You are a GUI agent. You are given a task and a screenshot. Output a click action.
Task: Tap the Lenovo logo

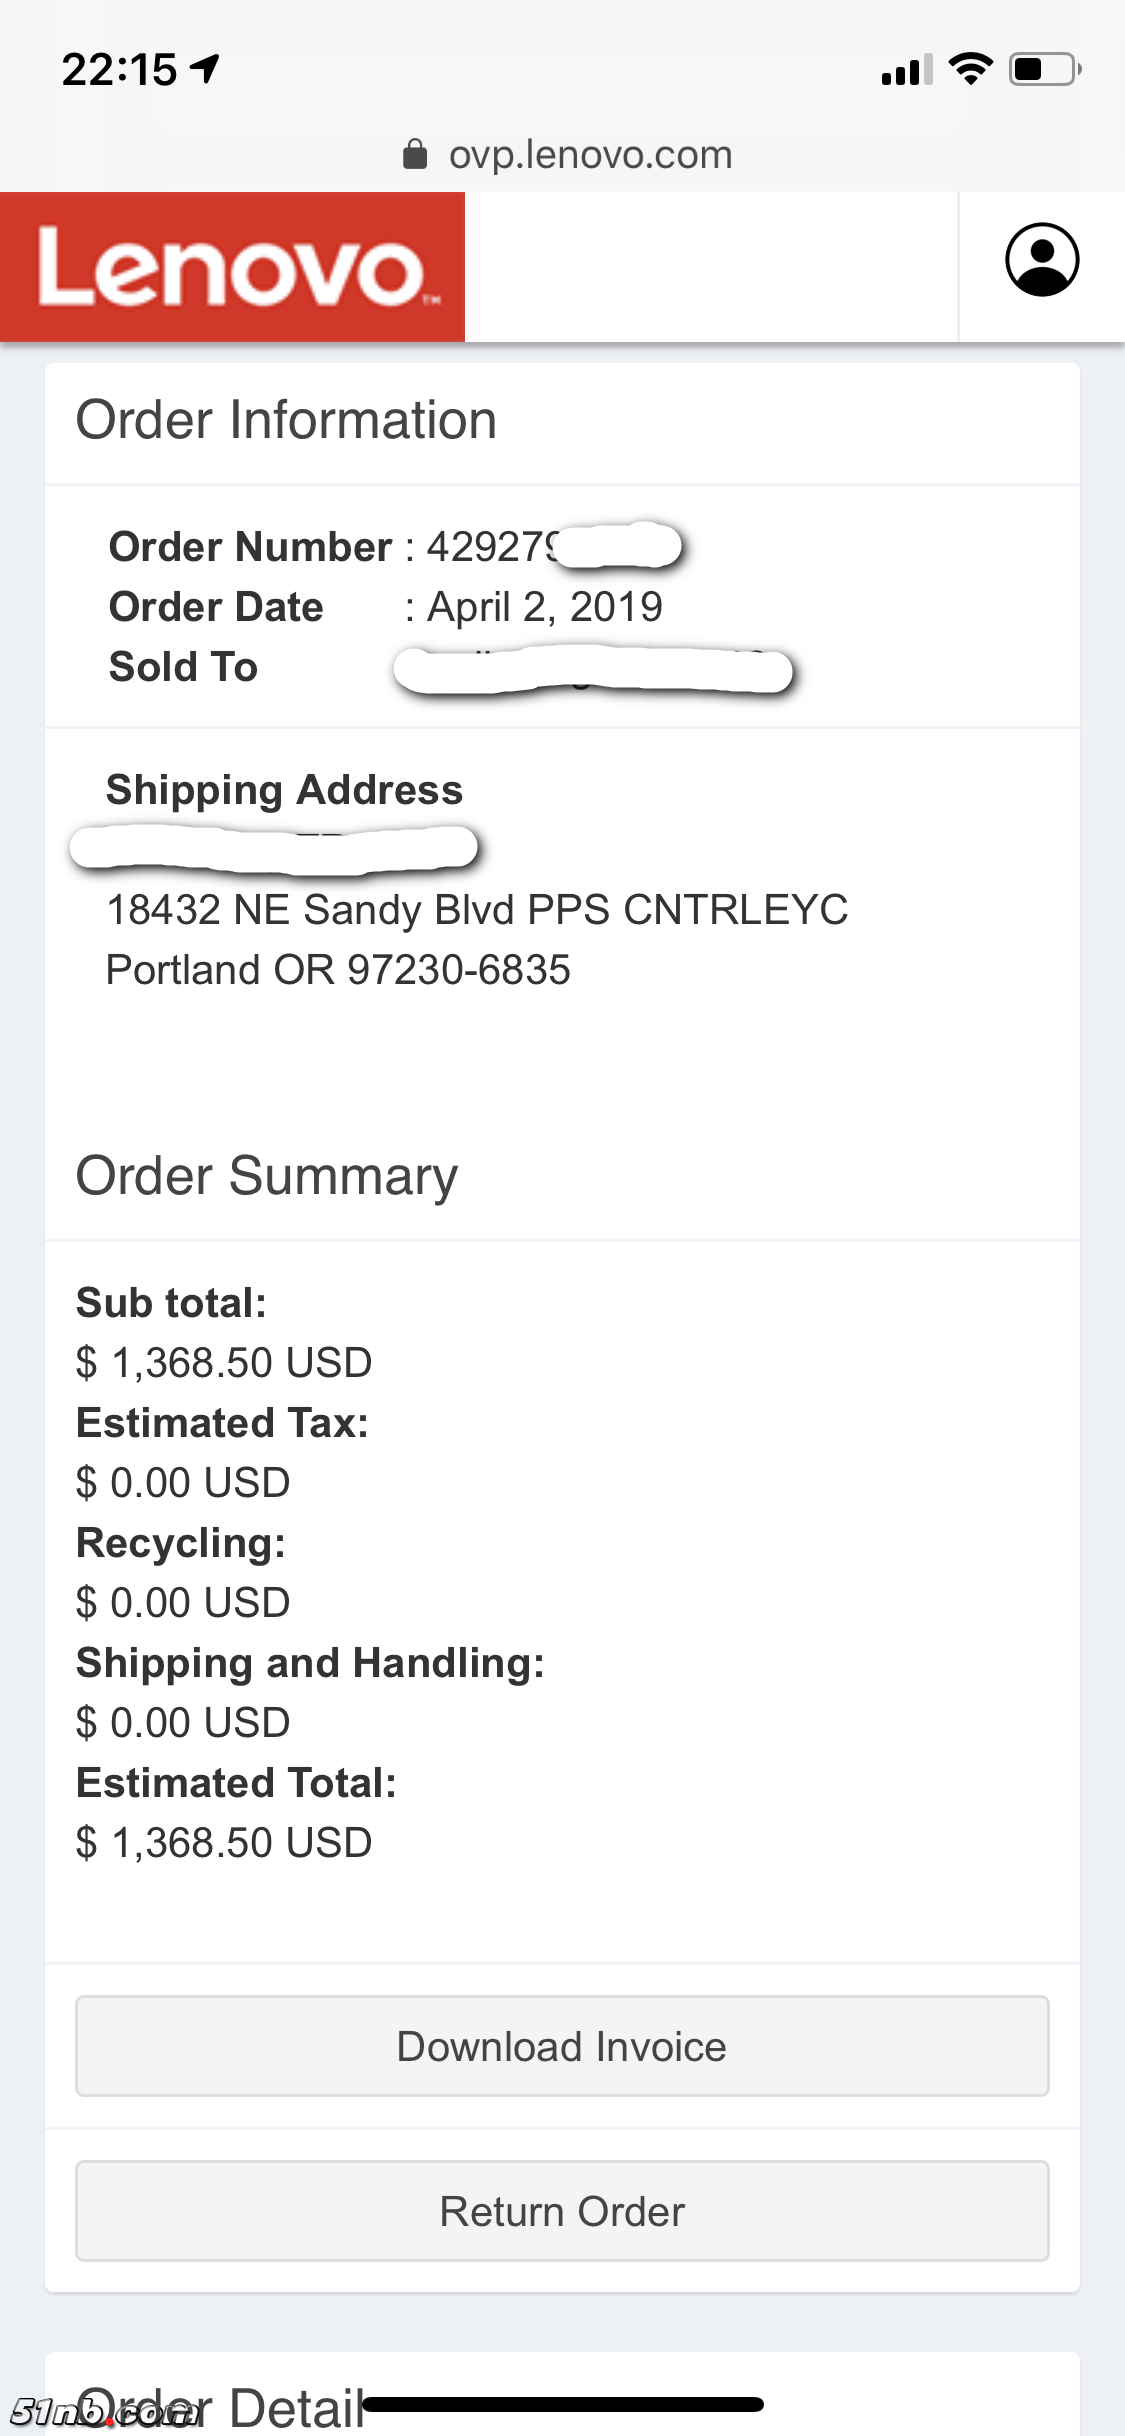coord(233,267)
